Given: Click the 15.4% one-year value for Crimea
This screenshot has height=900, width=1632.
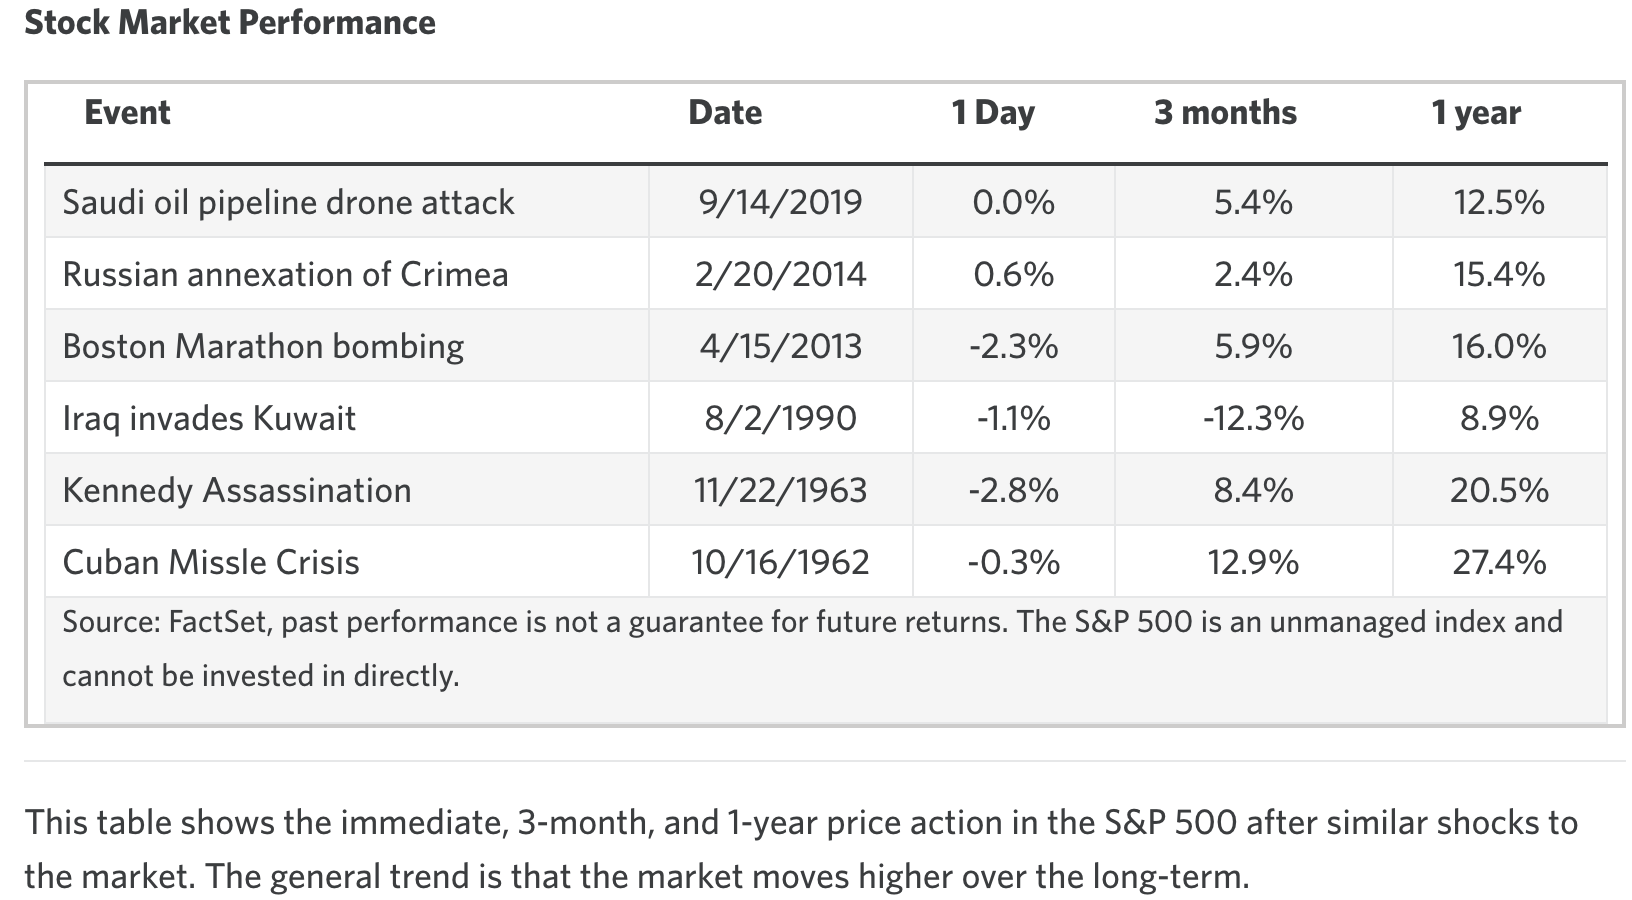Looking at the screenshot, I should [1499, 275].
